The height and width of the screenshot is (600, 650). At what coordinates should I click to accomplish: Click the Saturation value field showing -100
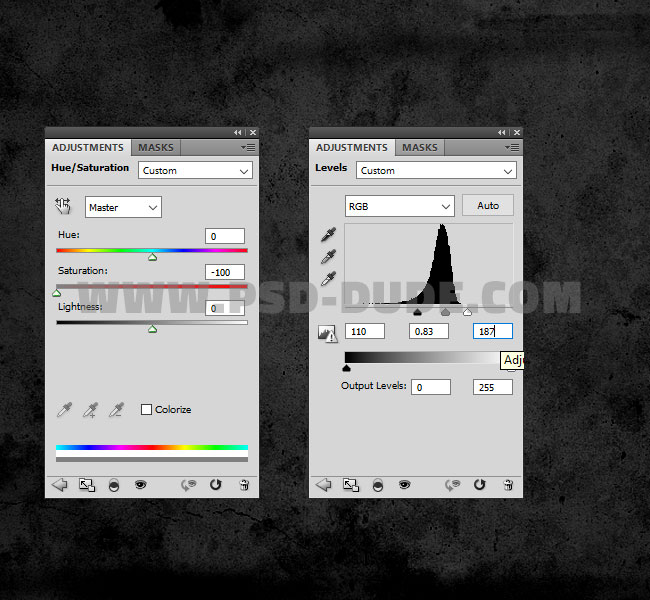click(x=225, y=272)
